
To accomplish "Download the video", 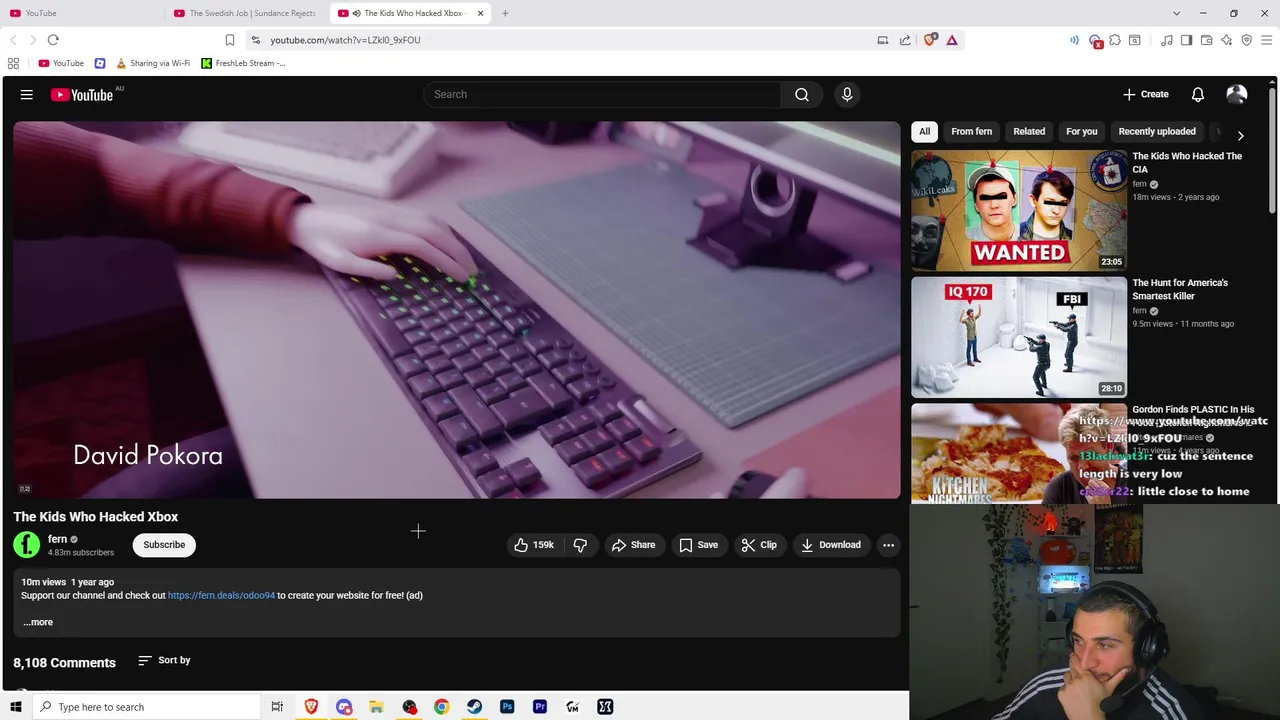I will coord(831,545).
